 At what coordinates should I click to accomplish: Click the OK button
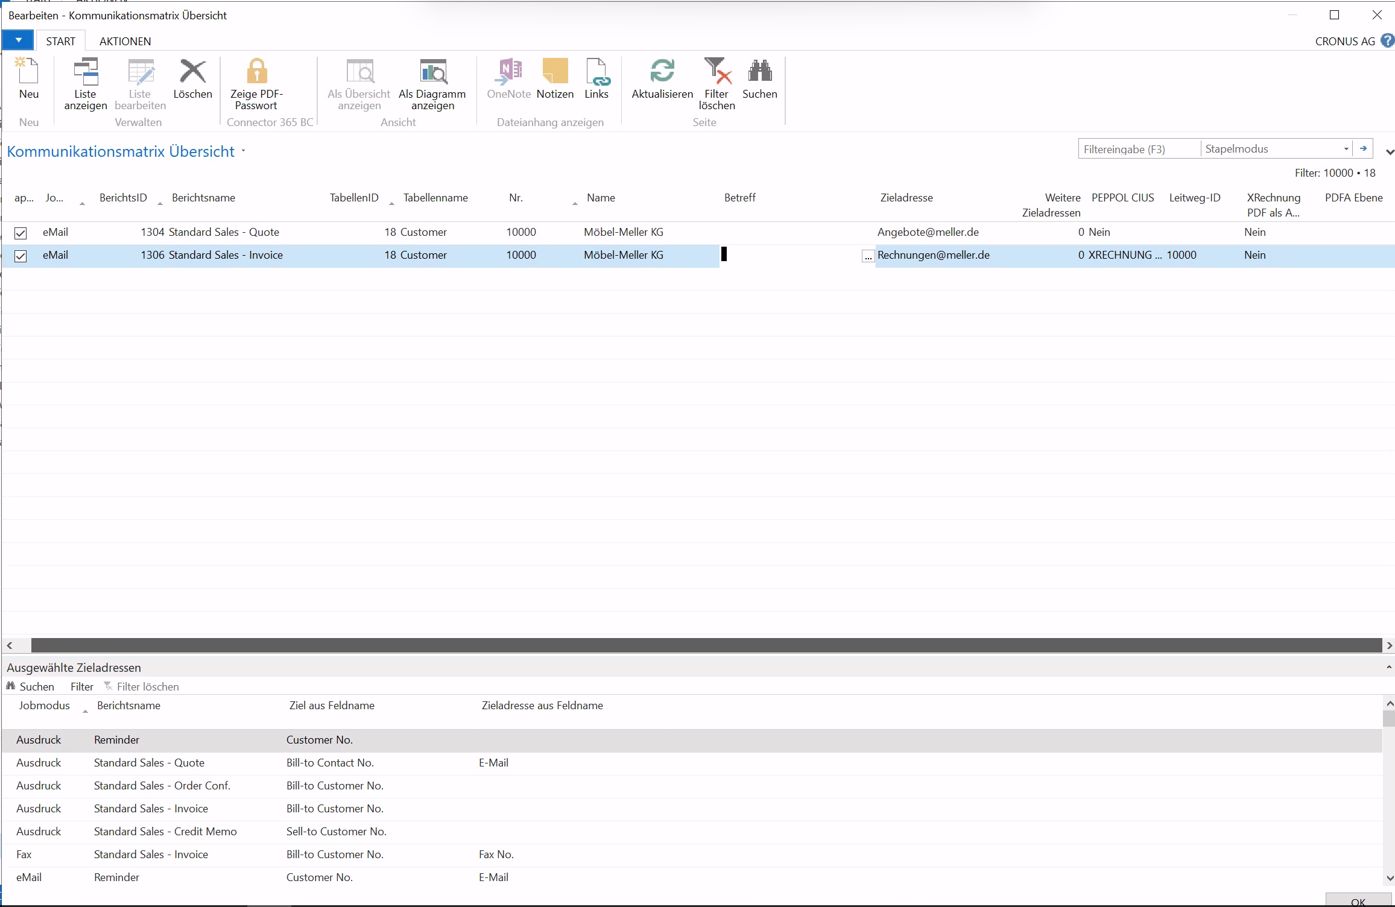point(1358,901)
